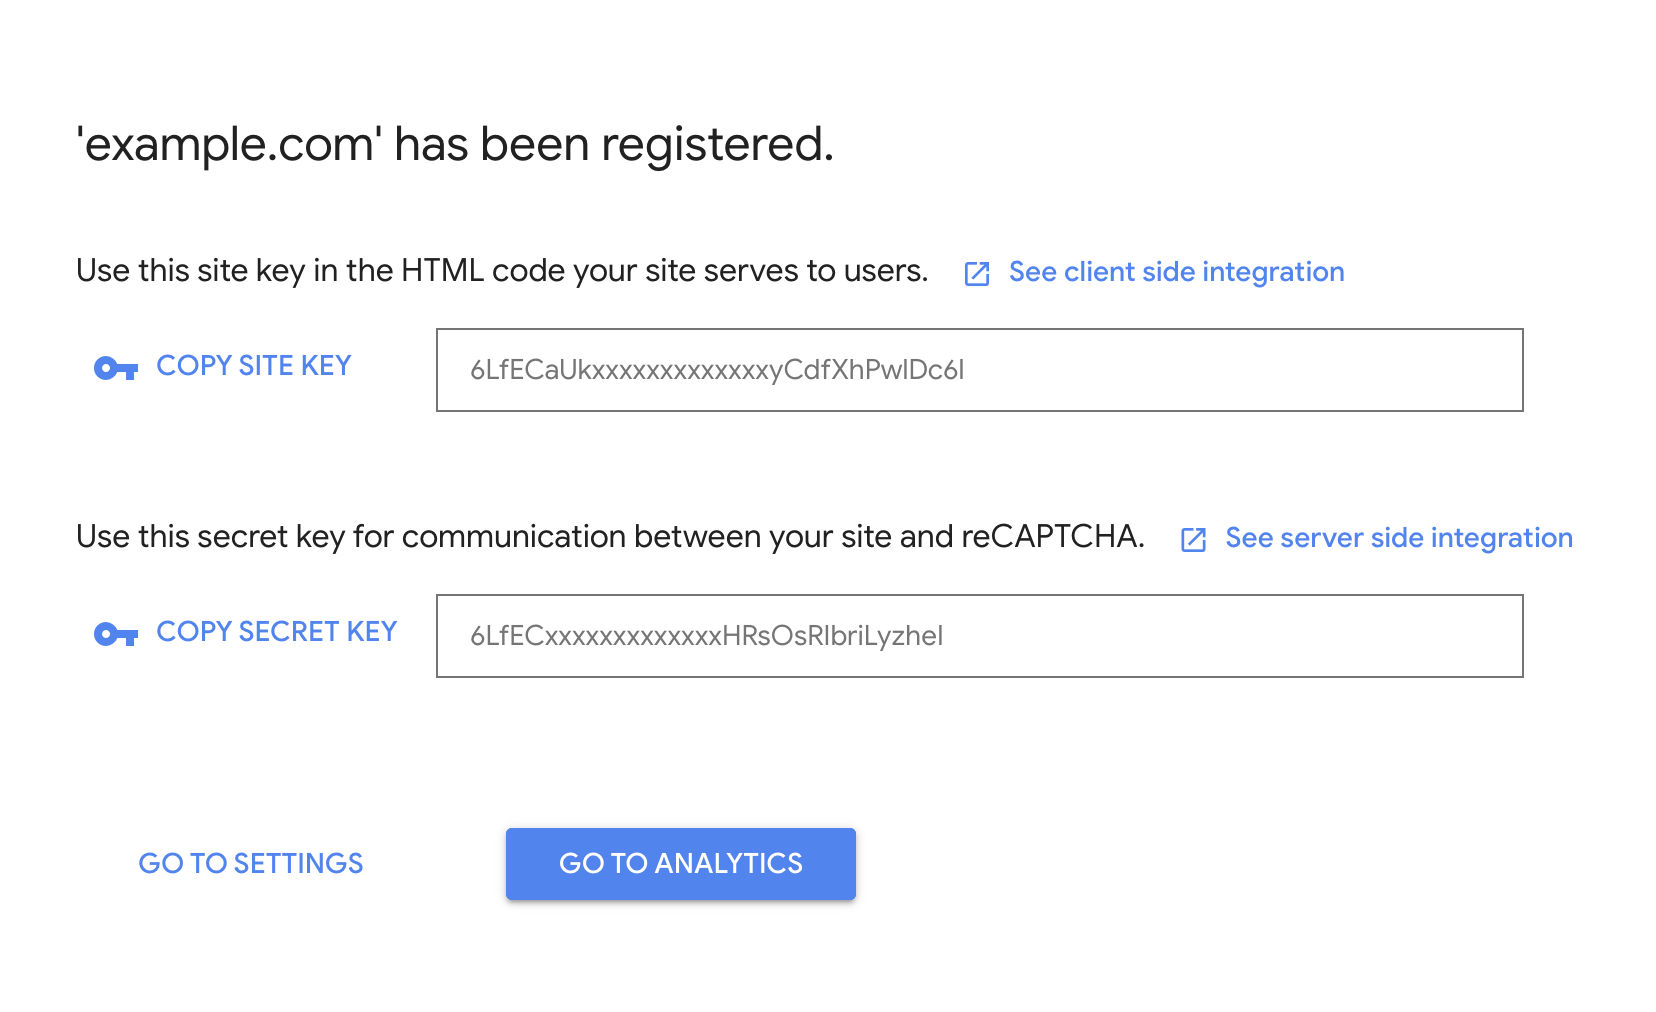Click the 'example.com' registered heading
The width and height of the screenshot is (1656, 1012).
click(x=453, y=144)
